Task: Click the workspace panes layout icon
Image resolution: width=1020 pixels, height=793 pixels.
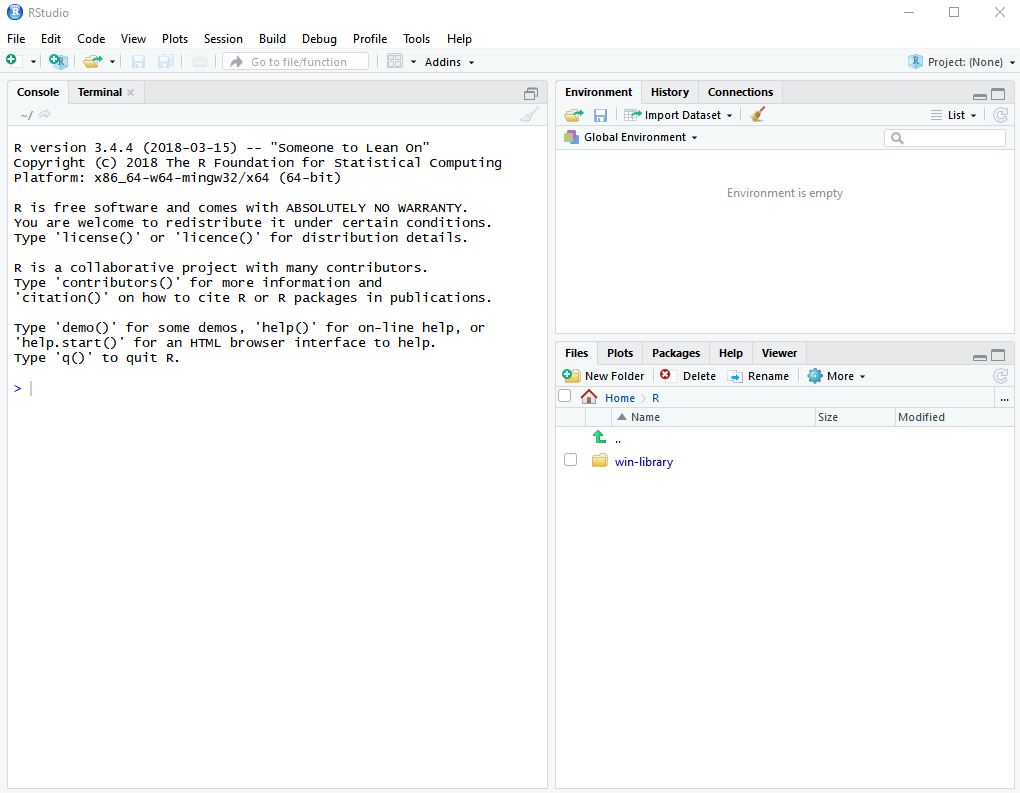Action: click(395, 62)
